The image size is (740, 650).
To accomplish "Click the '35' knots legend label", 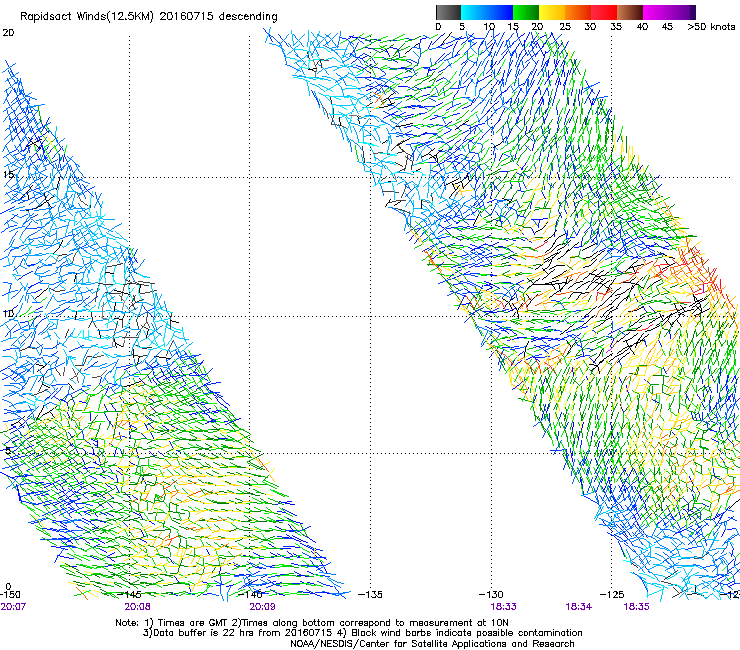I will click(616, 27).
